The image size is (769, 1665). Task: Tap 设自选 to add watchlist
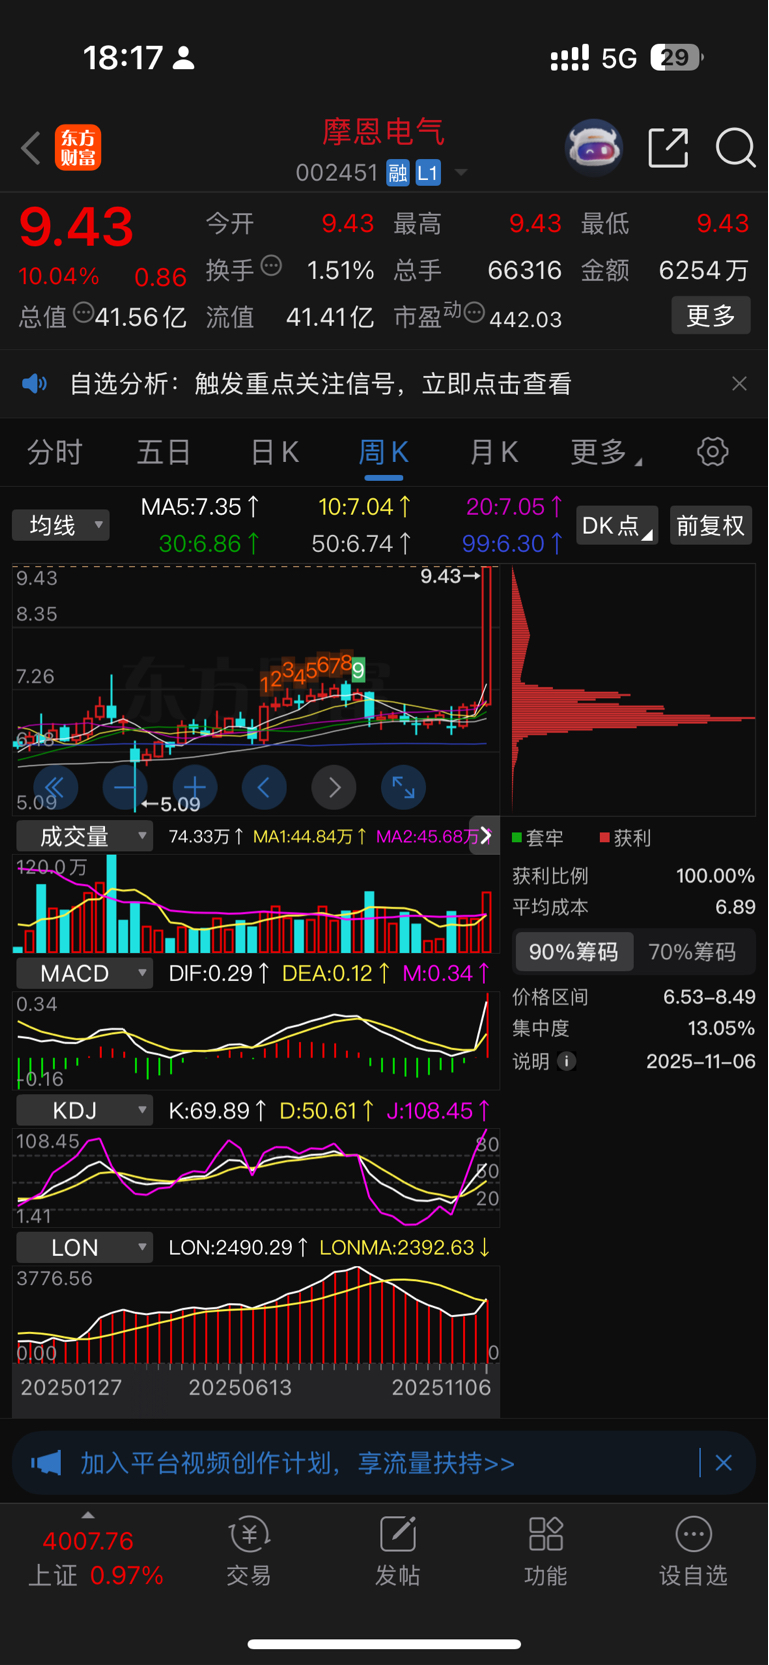[x=693, y=1552]
